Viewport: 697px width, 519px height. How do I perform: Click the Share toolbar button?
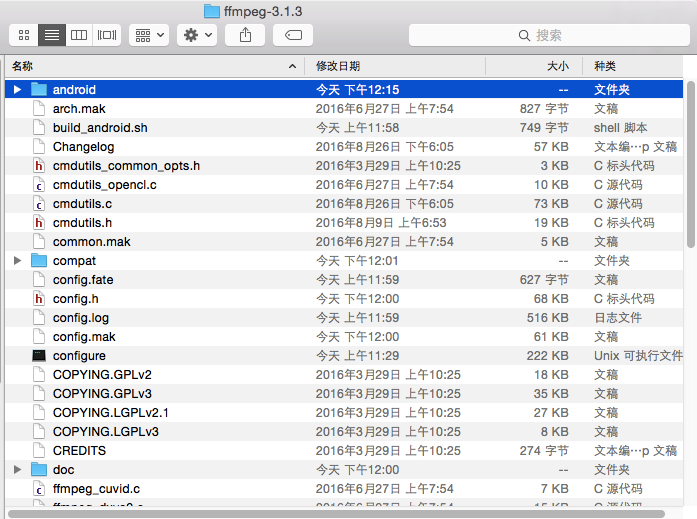click(245, 35)
